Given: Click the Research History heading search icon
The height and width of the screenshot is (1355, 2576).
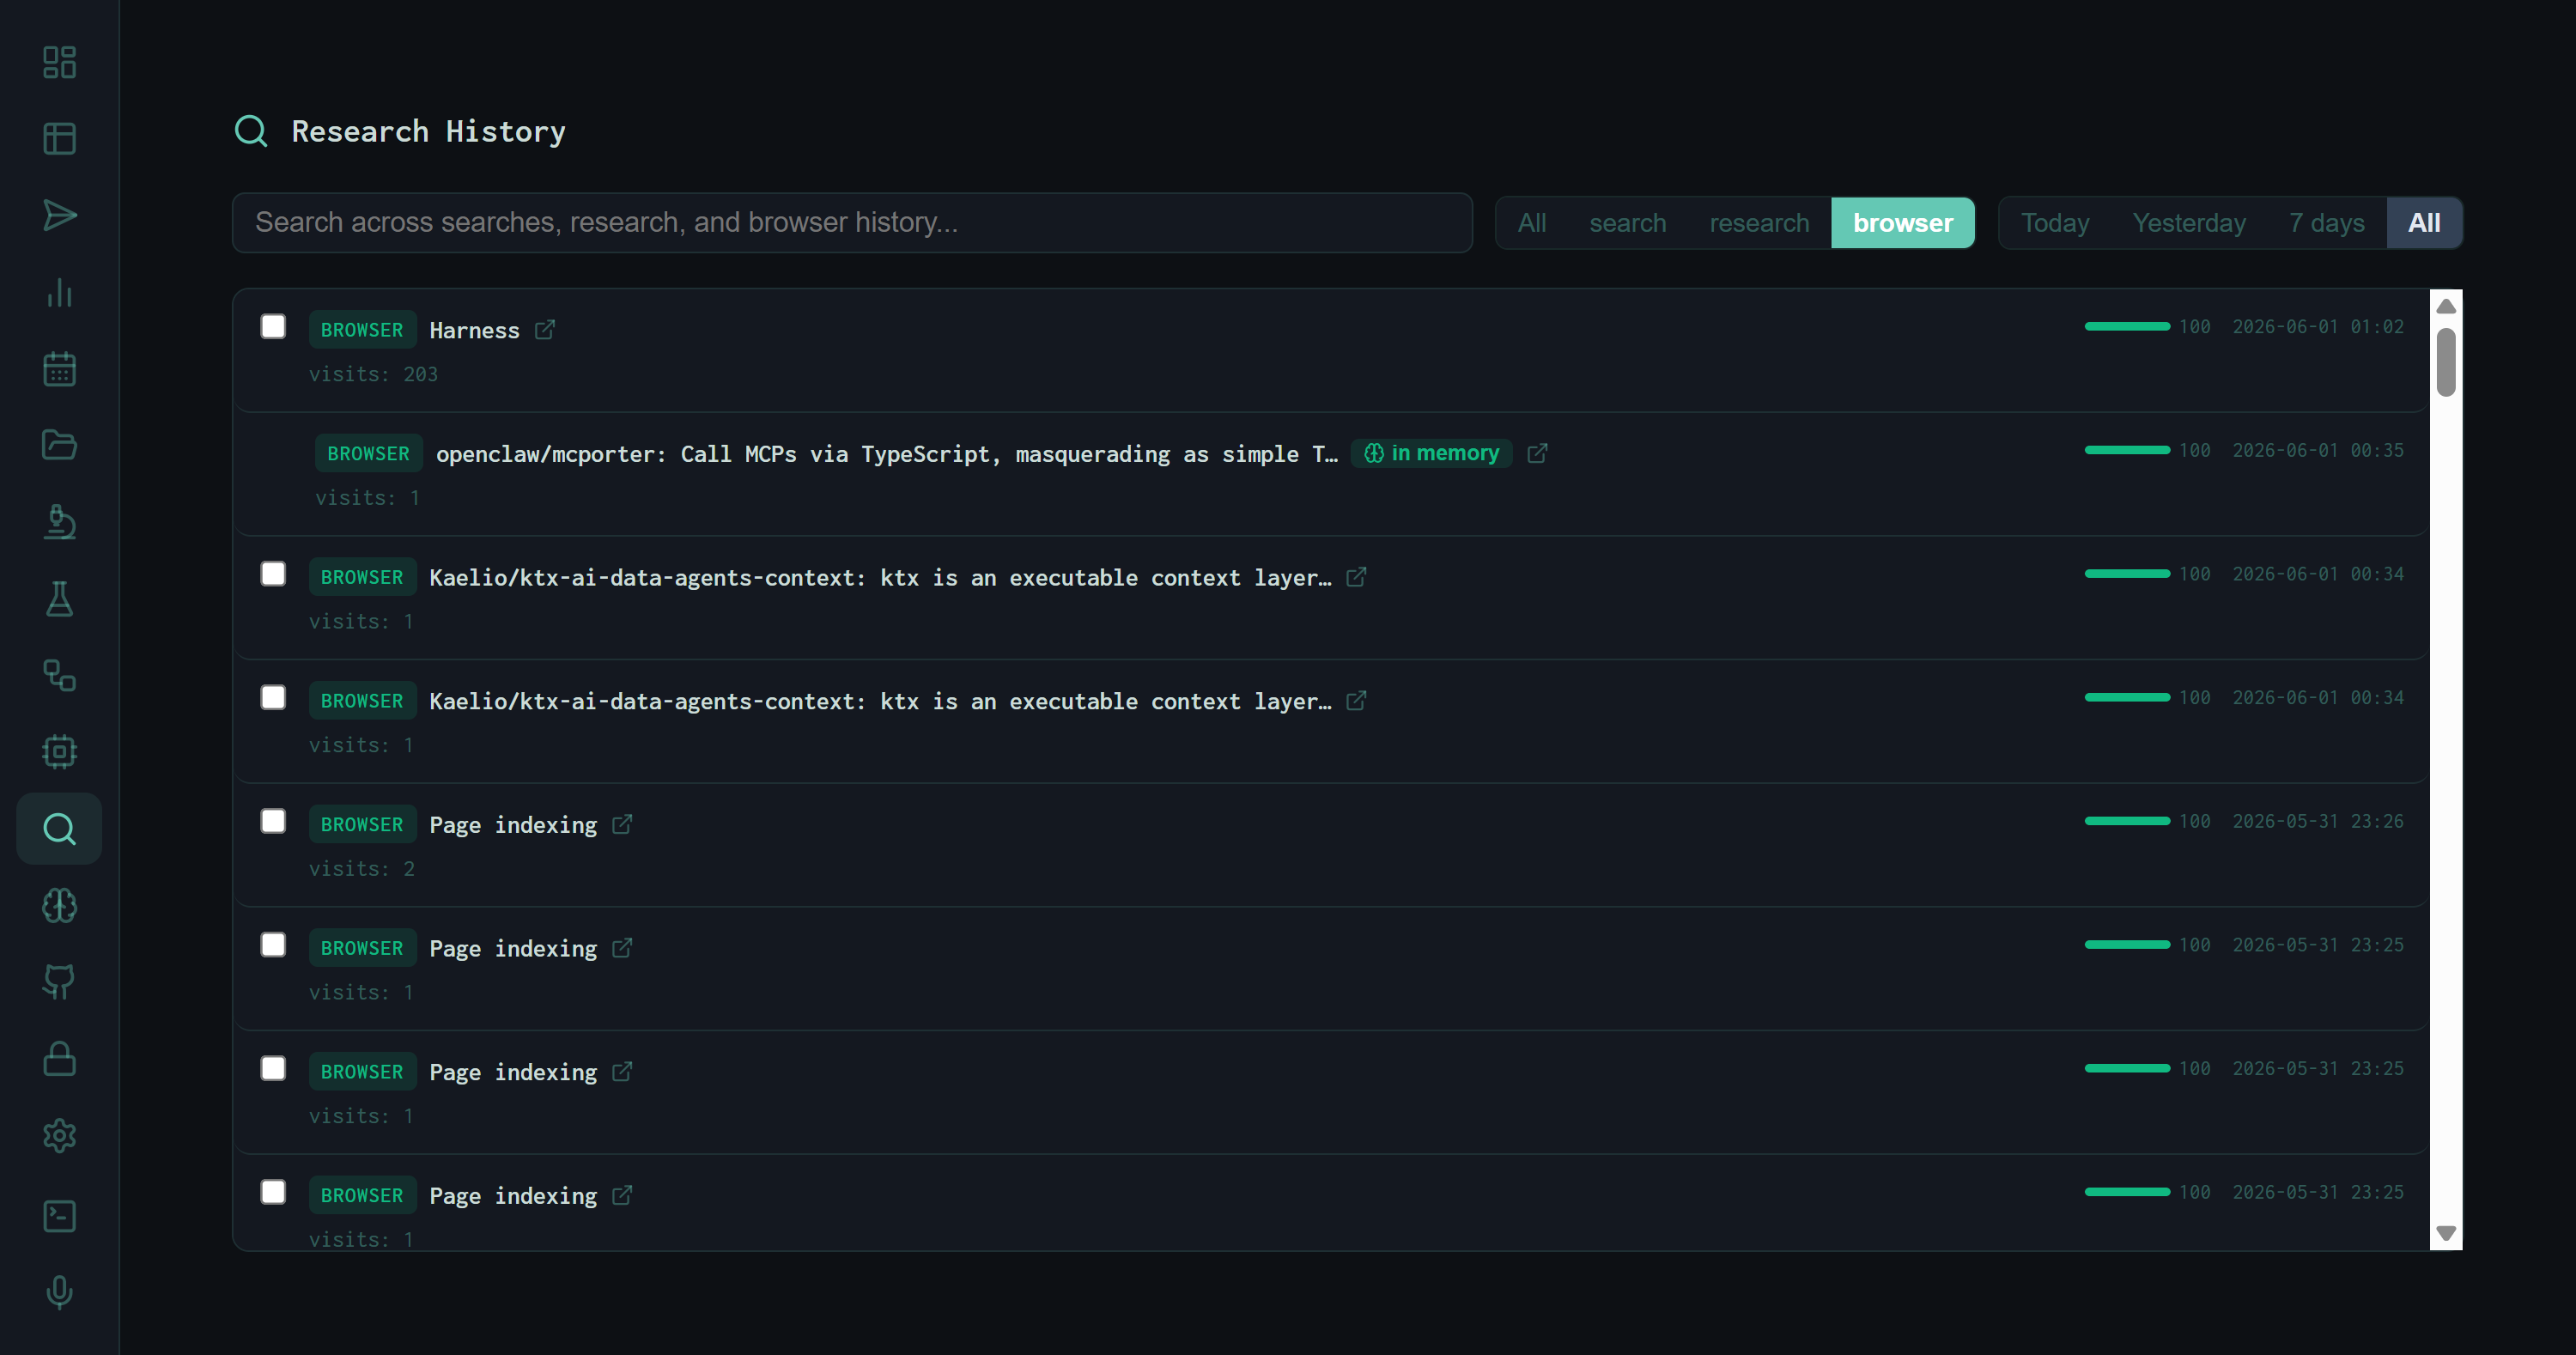Looking at the screenshot, I should (251, 131).
